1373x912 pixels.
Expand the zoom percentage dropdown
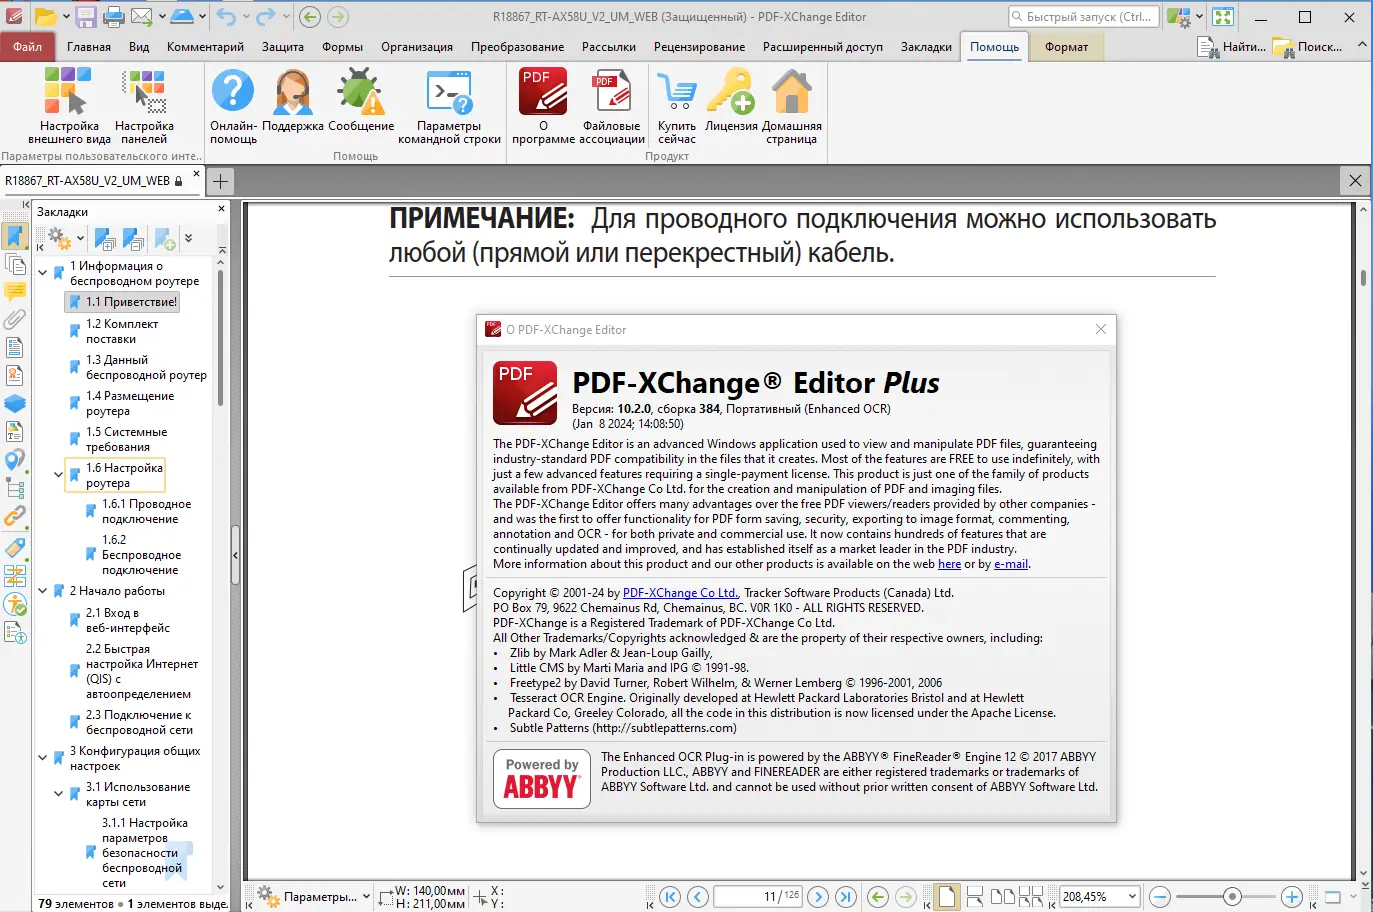pos(1133,896)
